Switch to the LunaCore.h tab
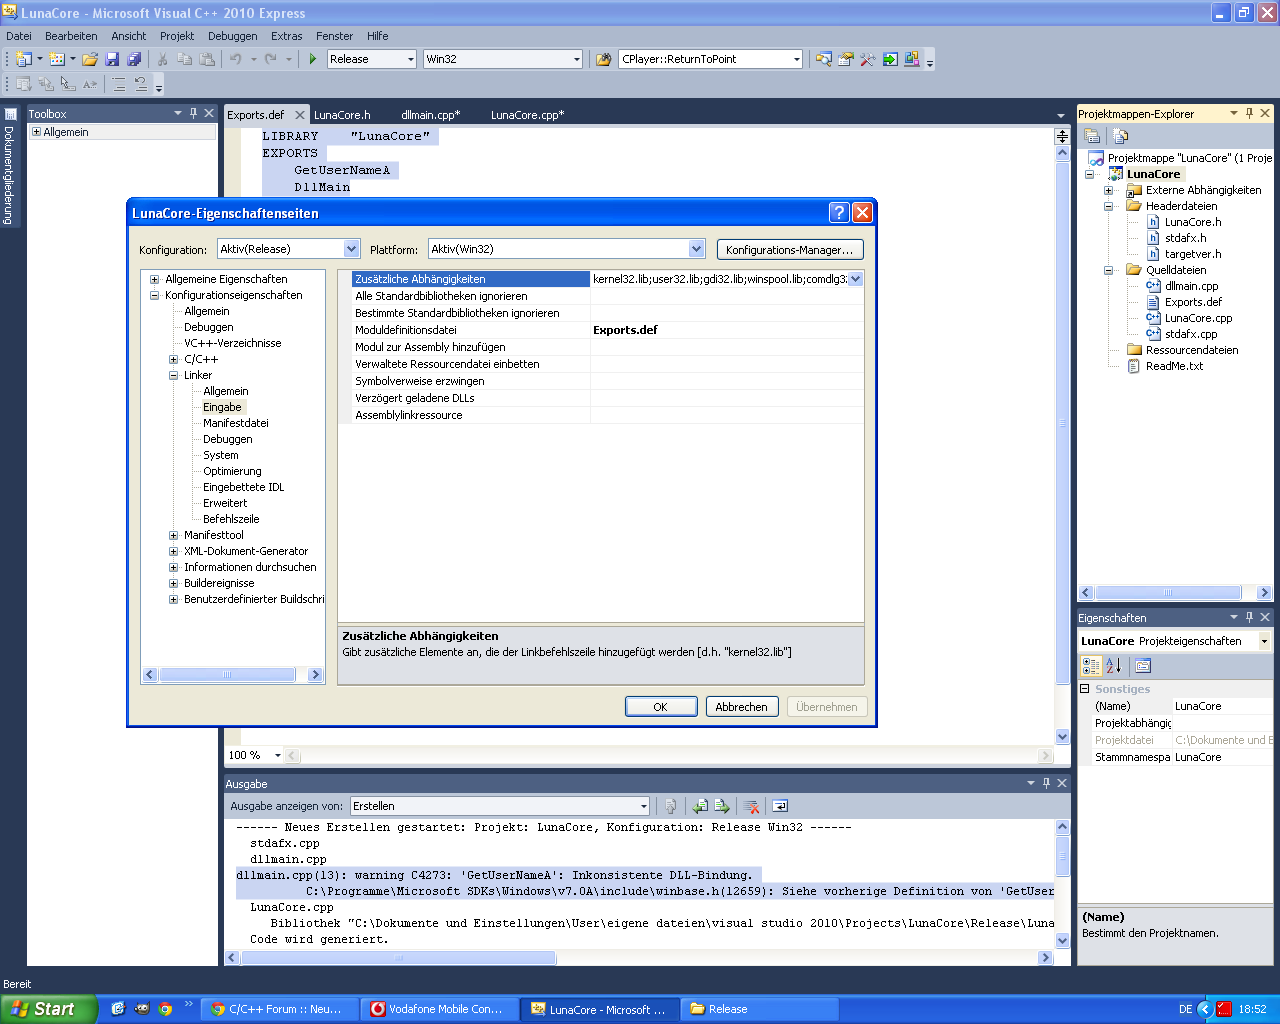The height and width of the screenshot is (1024, 1280). [x=342, y=115]
